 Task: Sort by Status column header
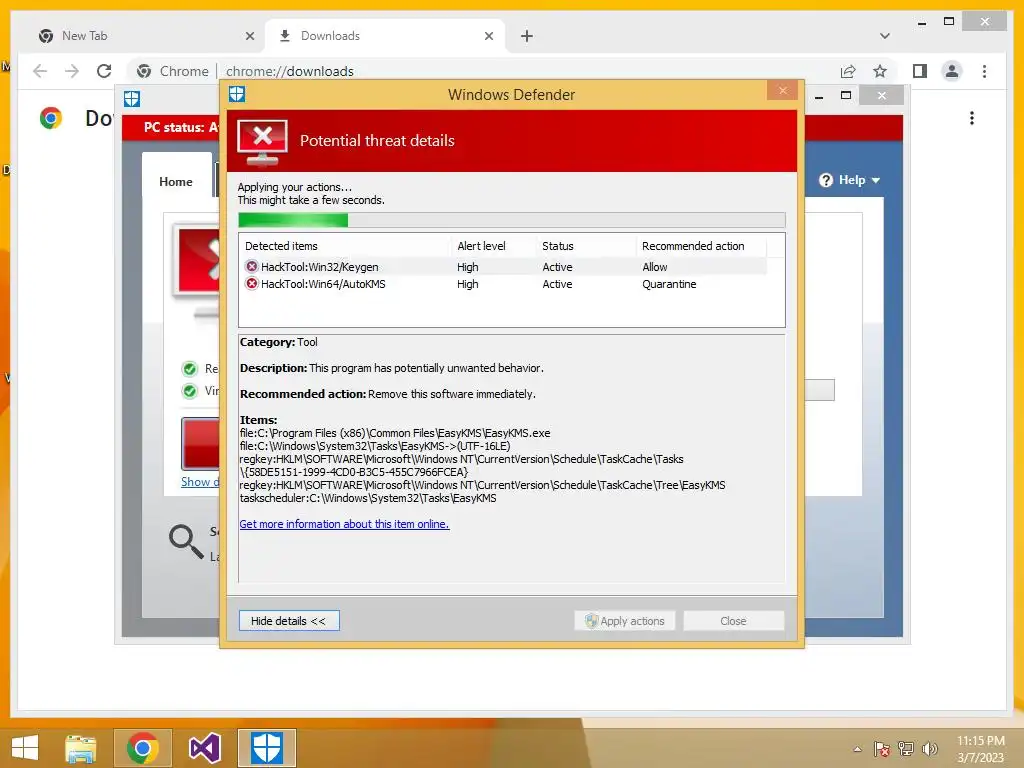[x=586, y=246]
